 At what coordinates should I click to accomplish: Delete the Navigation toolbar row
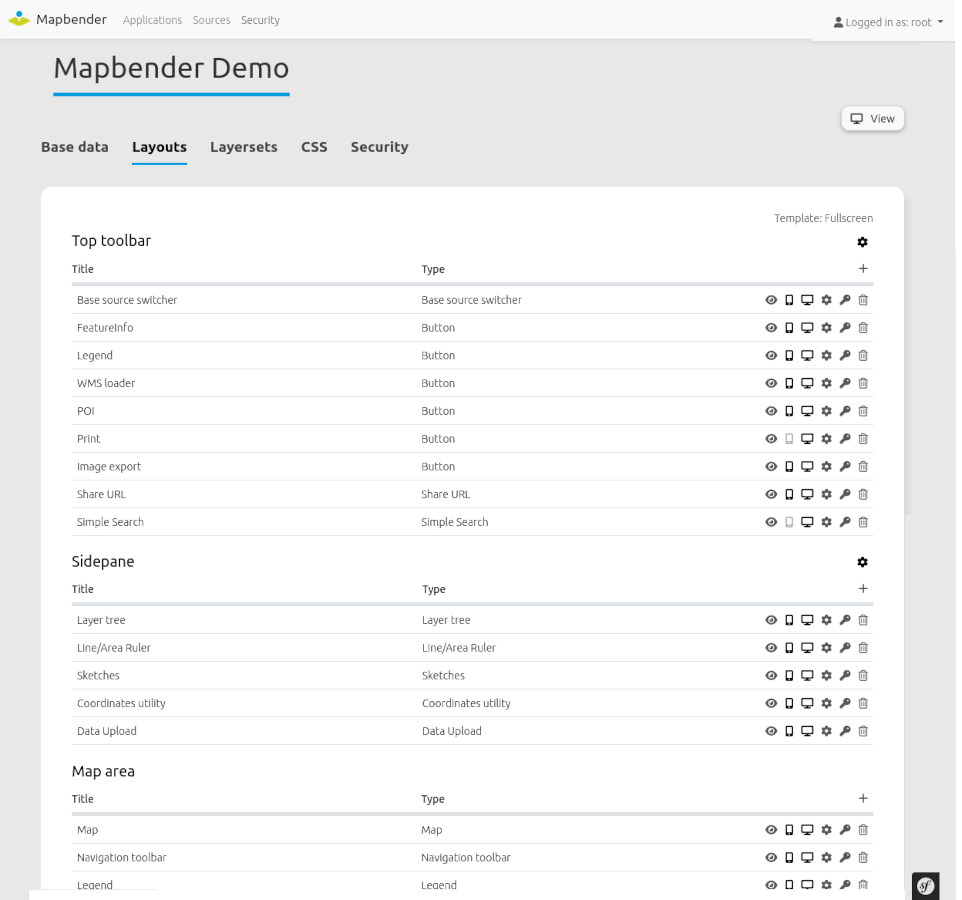click(x=863, y=858)
